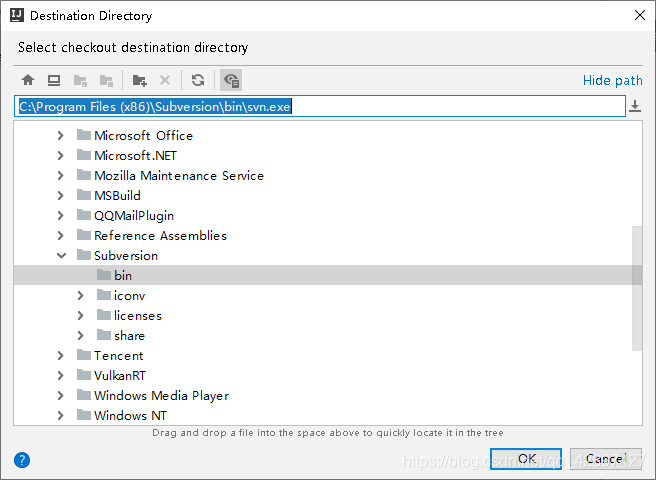Expand the Windows Media Player folder

coord(61,395)
